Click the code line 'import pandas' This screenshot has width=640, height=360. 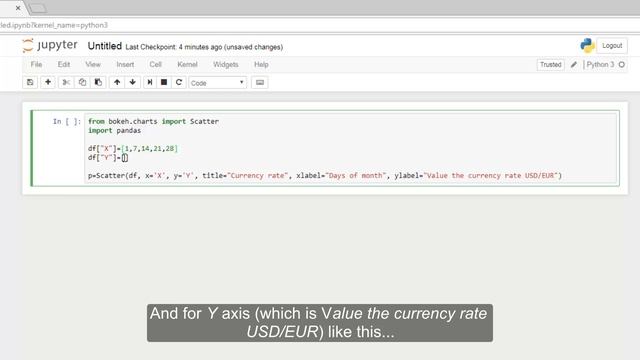[115, 131]
